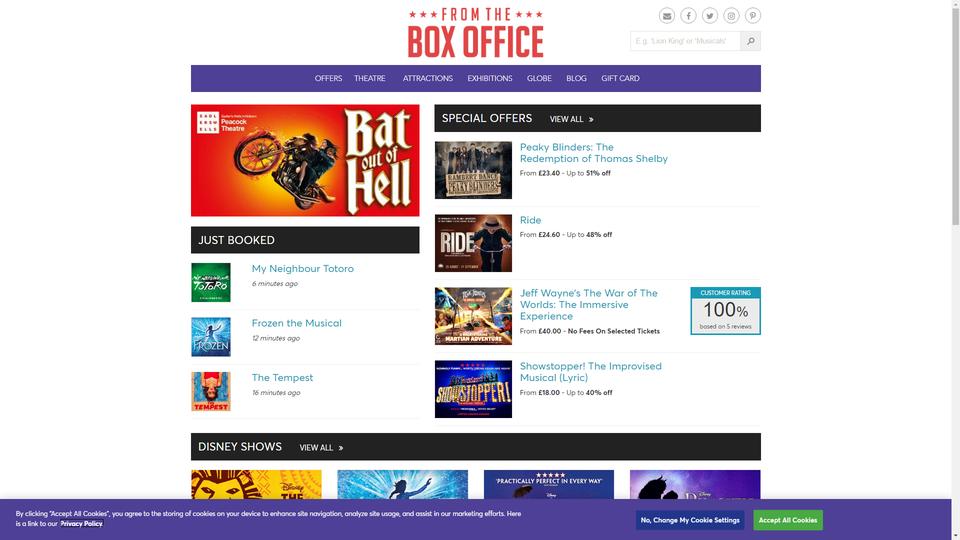Click No, Change My Cookie Settings

click(x=690, y=520)
